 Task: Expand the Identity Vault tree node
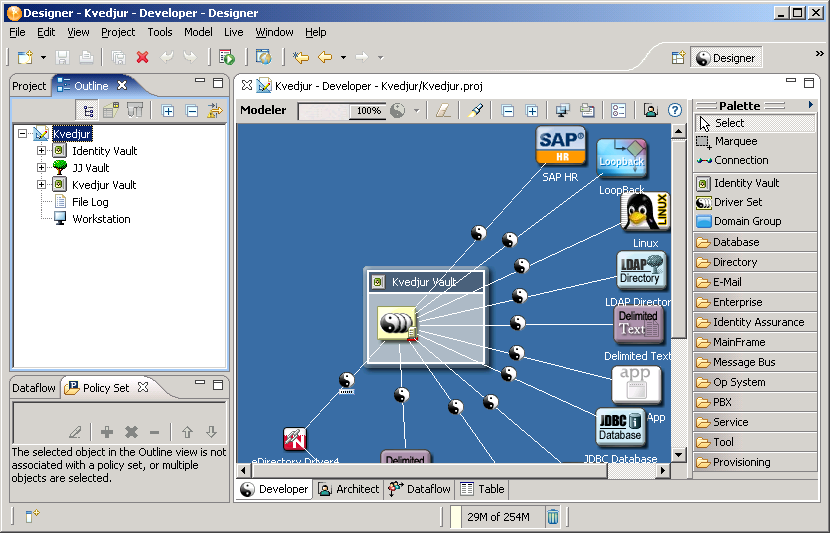41,151
